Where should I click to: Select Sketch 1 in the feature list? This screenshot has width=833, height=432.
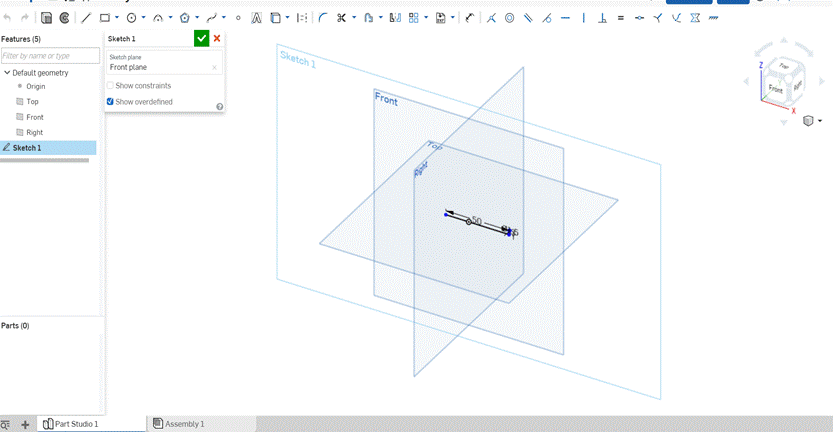(x=48, y=148)
